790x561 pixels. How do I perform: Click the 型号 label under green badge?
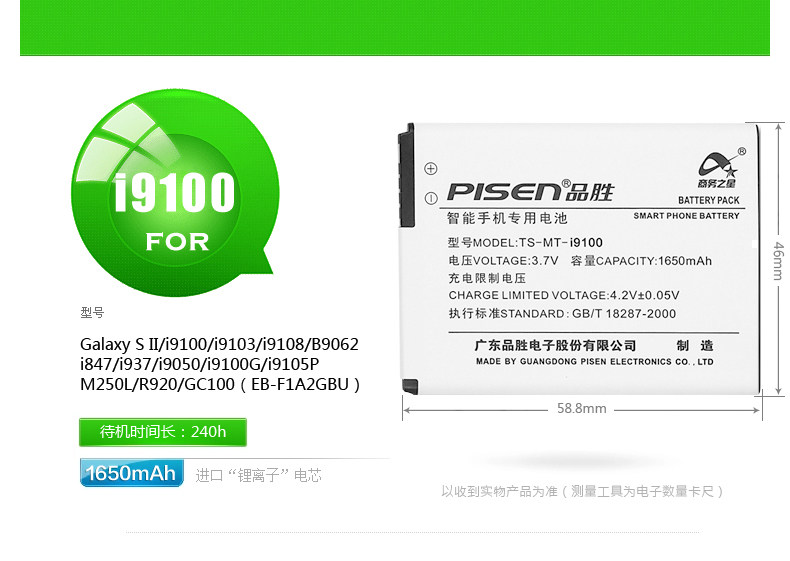click(x=92, y=313)
